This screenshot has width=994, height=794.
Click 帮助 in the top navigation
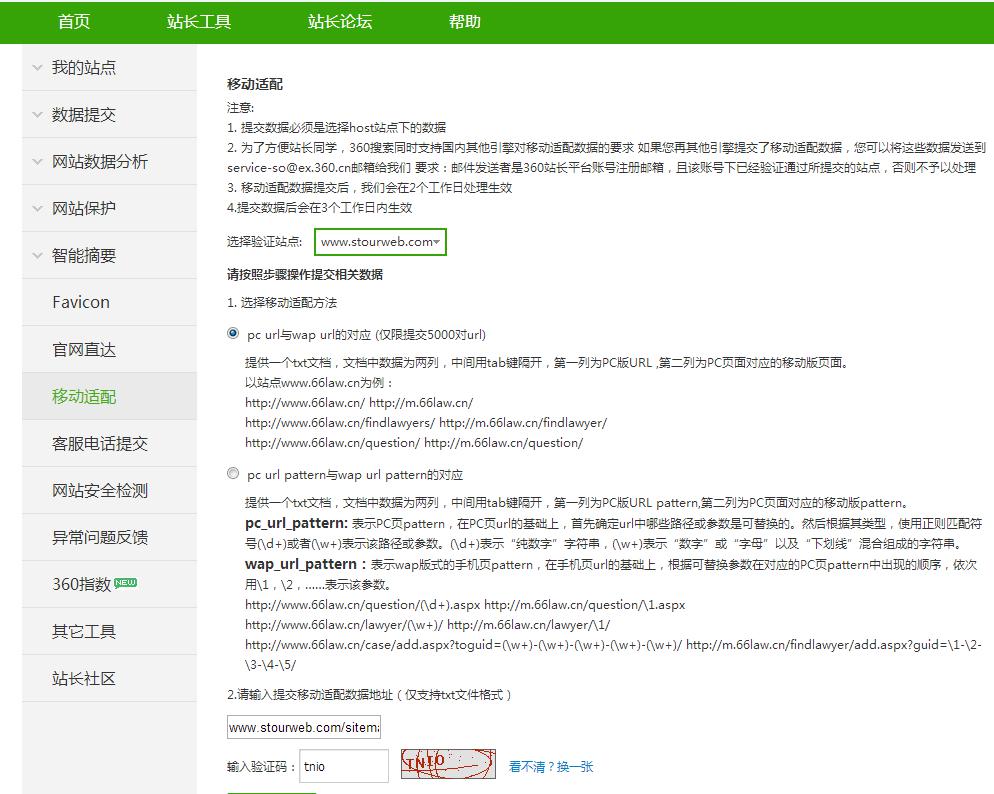pyautogui.click(x=465, y=21)
